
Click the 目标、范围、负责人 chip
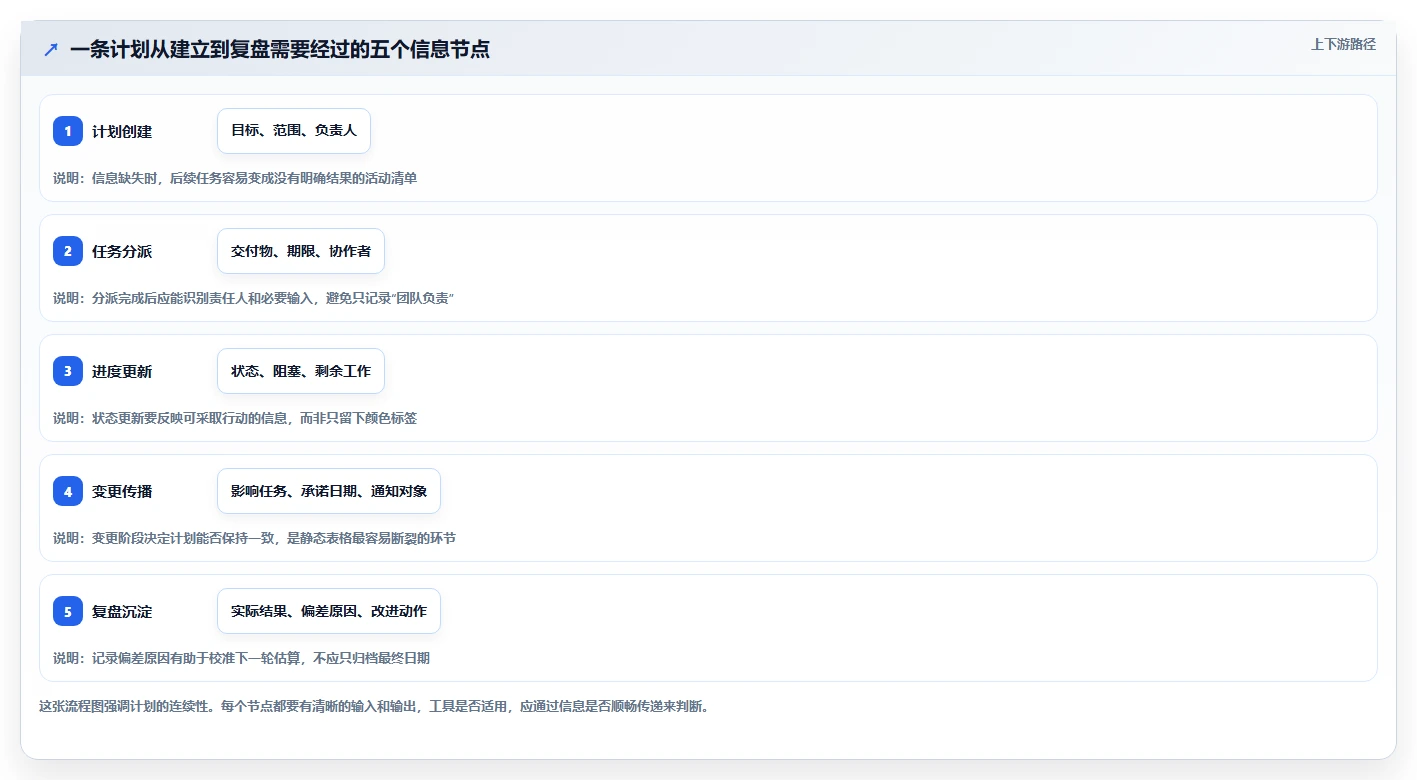[x=294, y=131]
